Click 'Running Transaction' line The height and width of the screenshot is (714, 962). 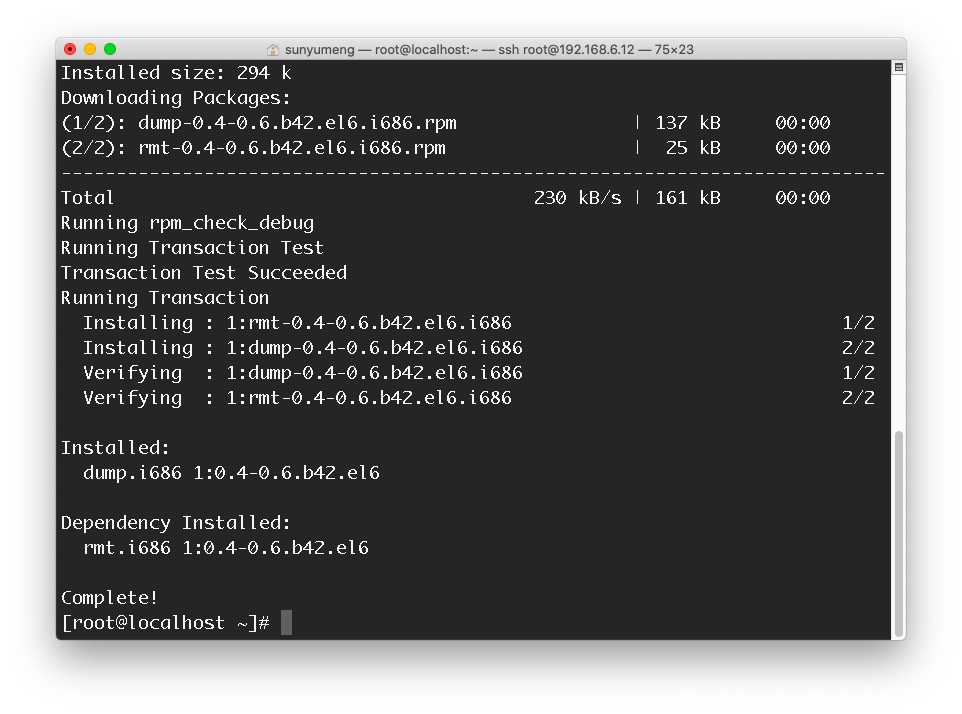click(x=165, y=298)
